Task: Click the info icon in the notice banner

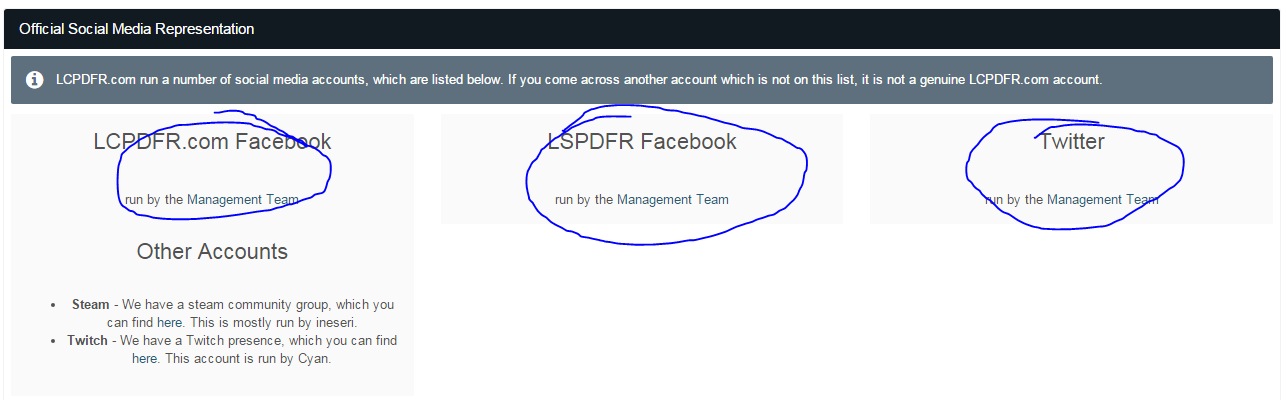Action: 35,80
